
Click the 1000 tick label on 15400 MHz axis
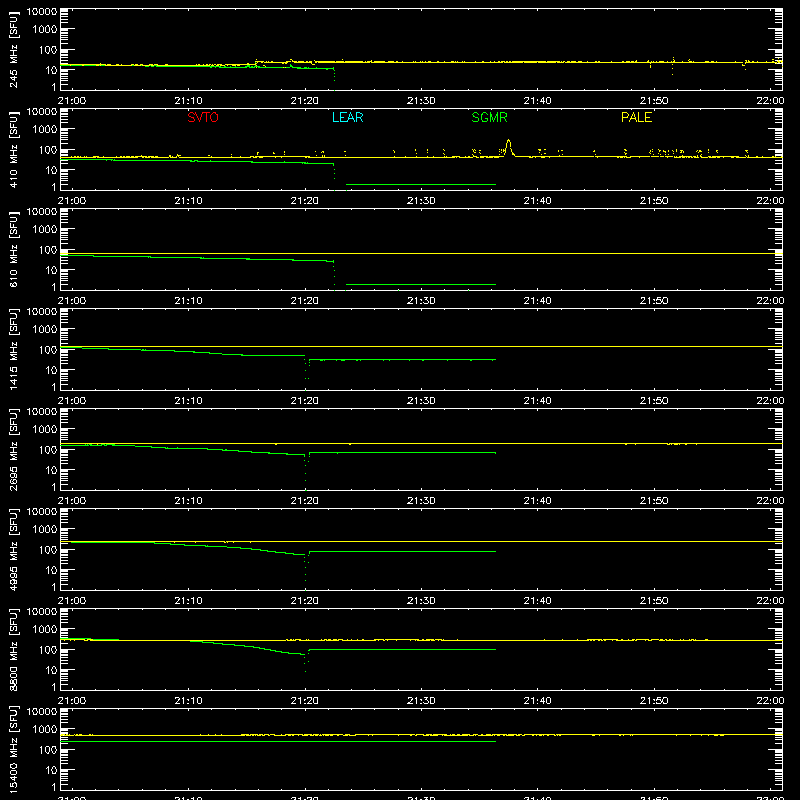pyautogui.click(x=45, y=729)
